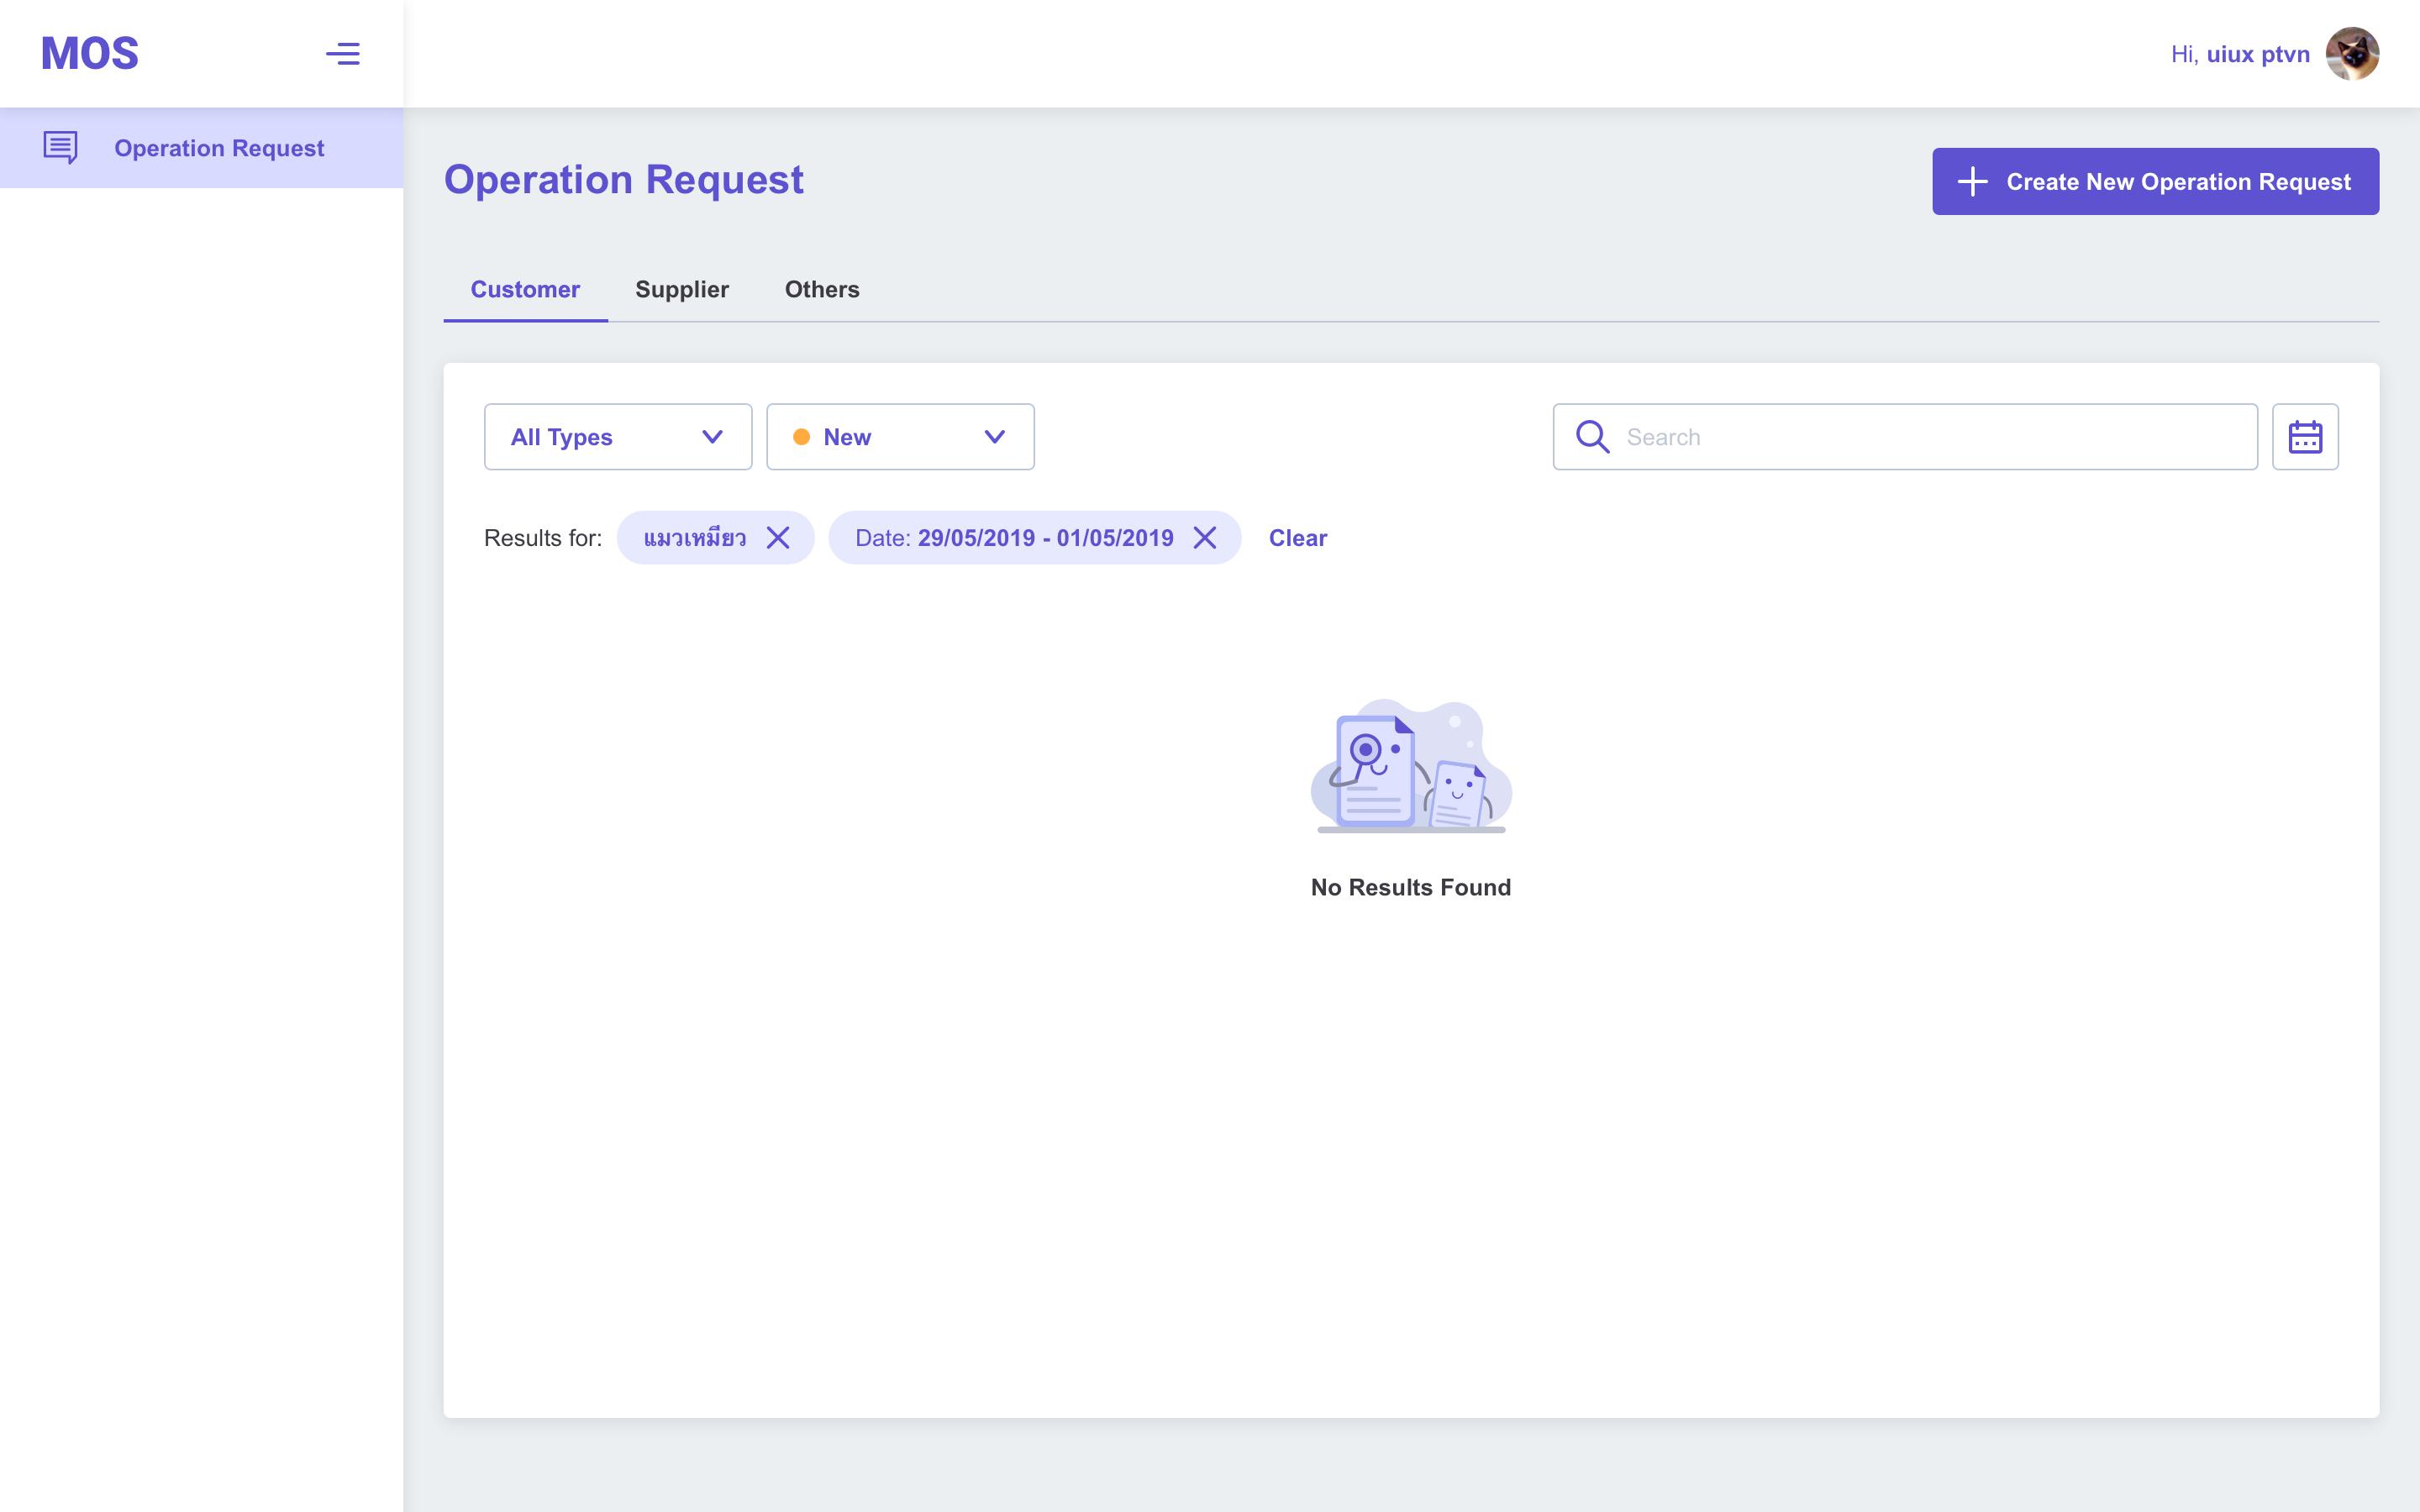The image size is (2420, 1512).
Task: Open the calendar date picker
Action: point(2305,437)
